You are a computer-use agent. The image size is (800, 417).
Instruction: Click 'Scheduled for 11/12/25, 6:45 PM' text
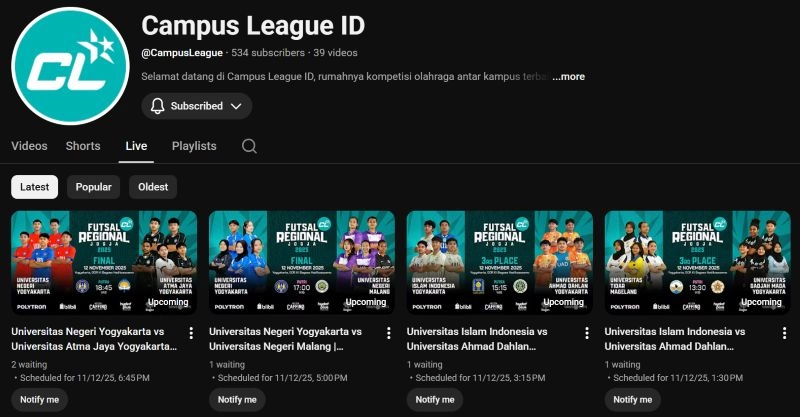(85, 378)
